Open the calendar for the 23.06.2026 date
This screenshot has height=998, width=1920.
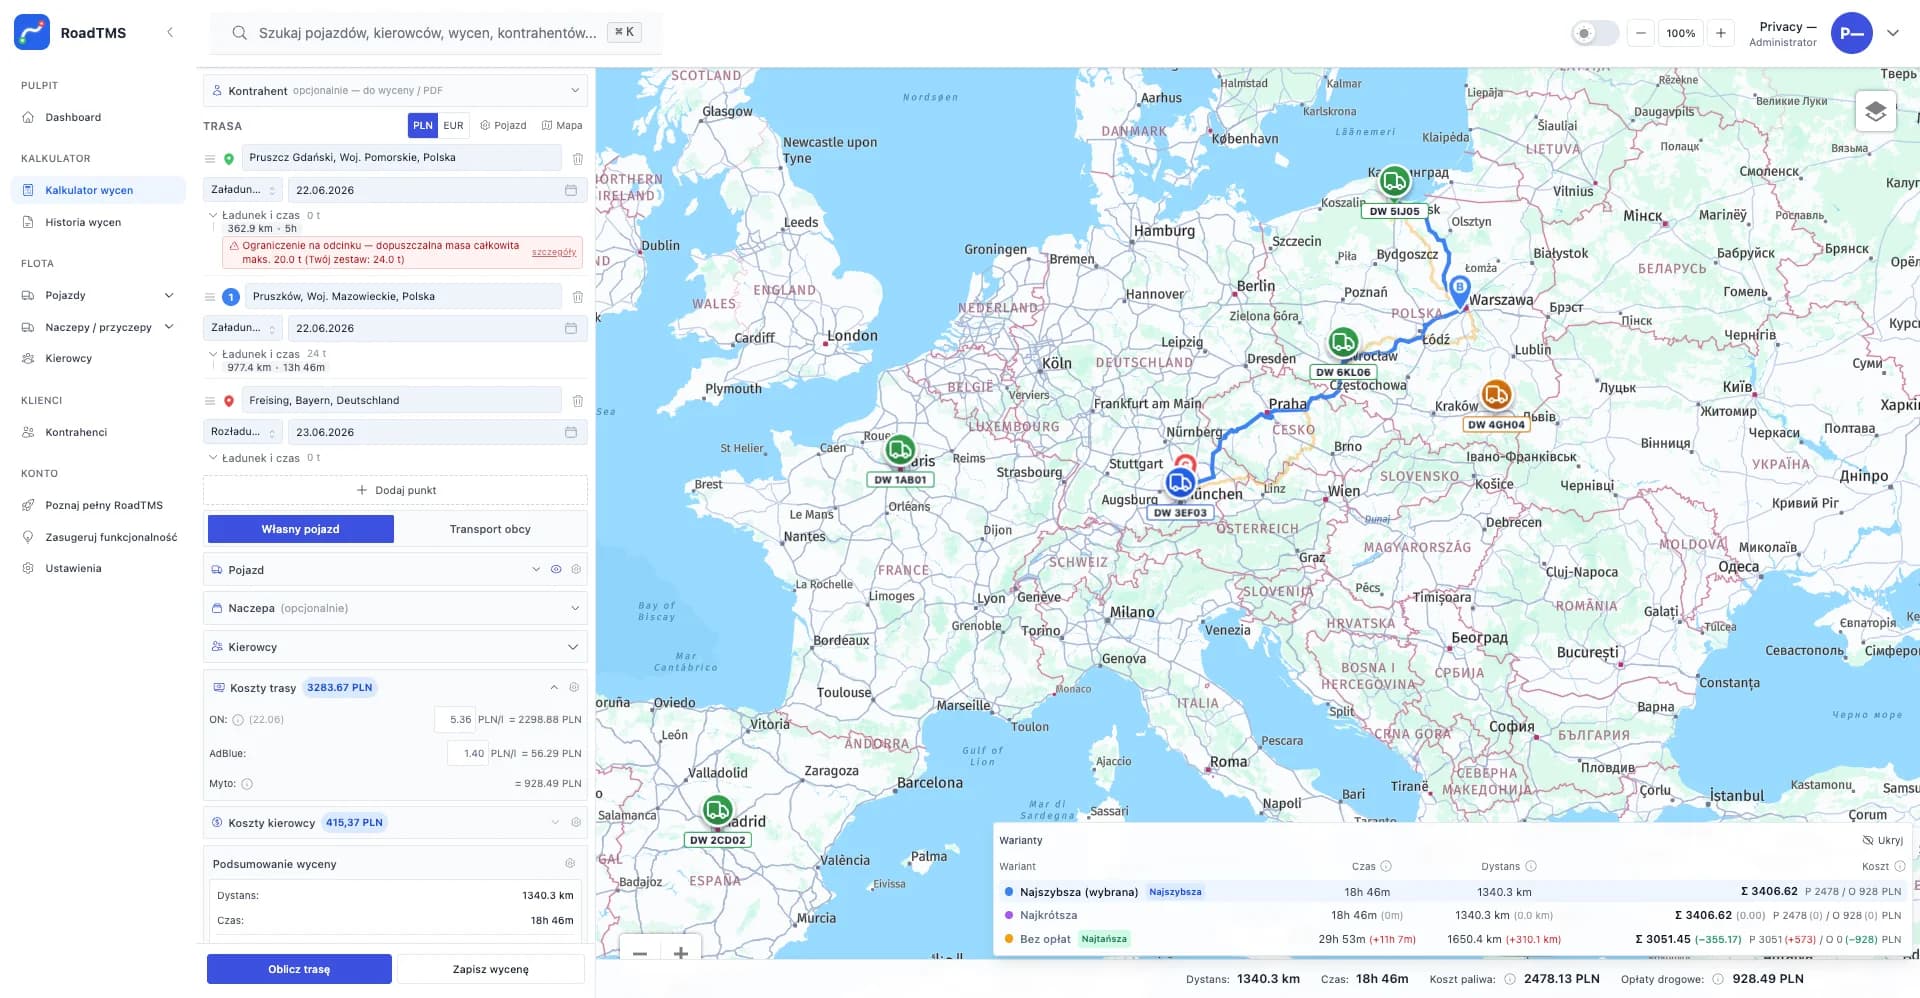click(x=571, y=432)
